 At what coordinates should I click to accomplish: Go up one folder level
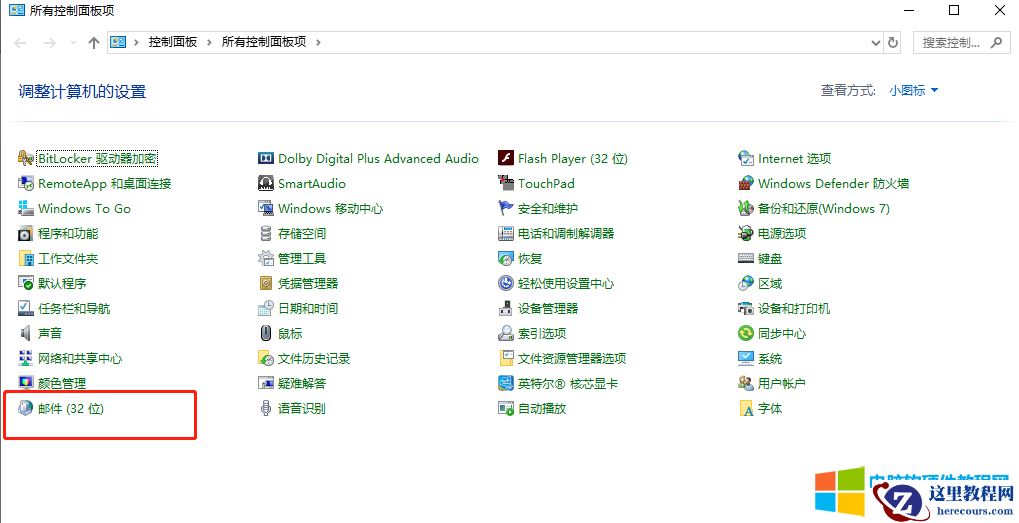coord(94,42)
